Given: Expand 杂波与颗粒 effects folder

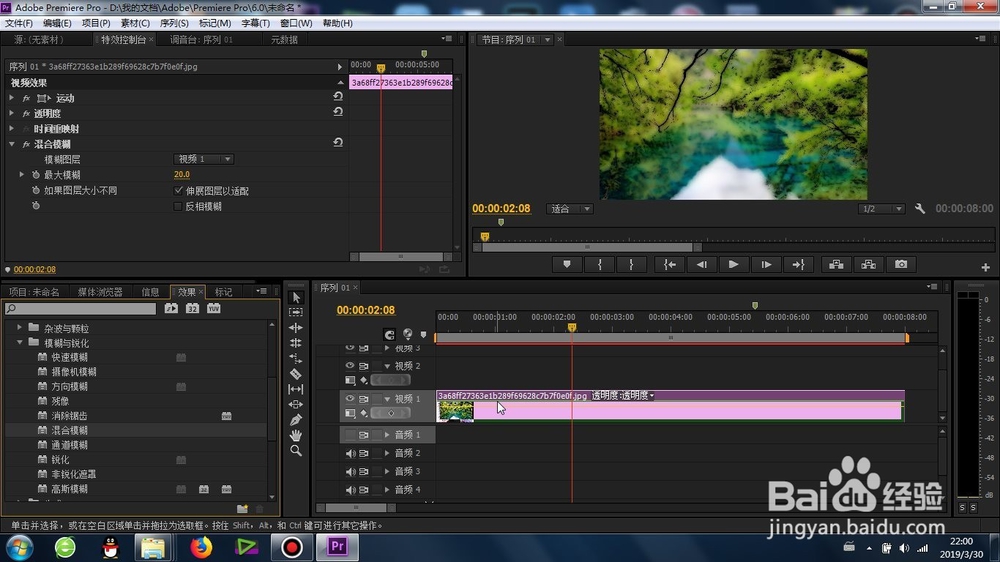Looking at the screenshot, I should click(x=19, y=327).
